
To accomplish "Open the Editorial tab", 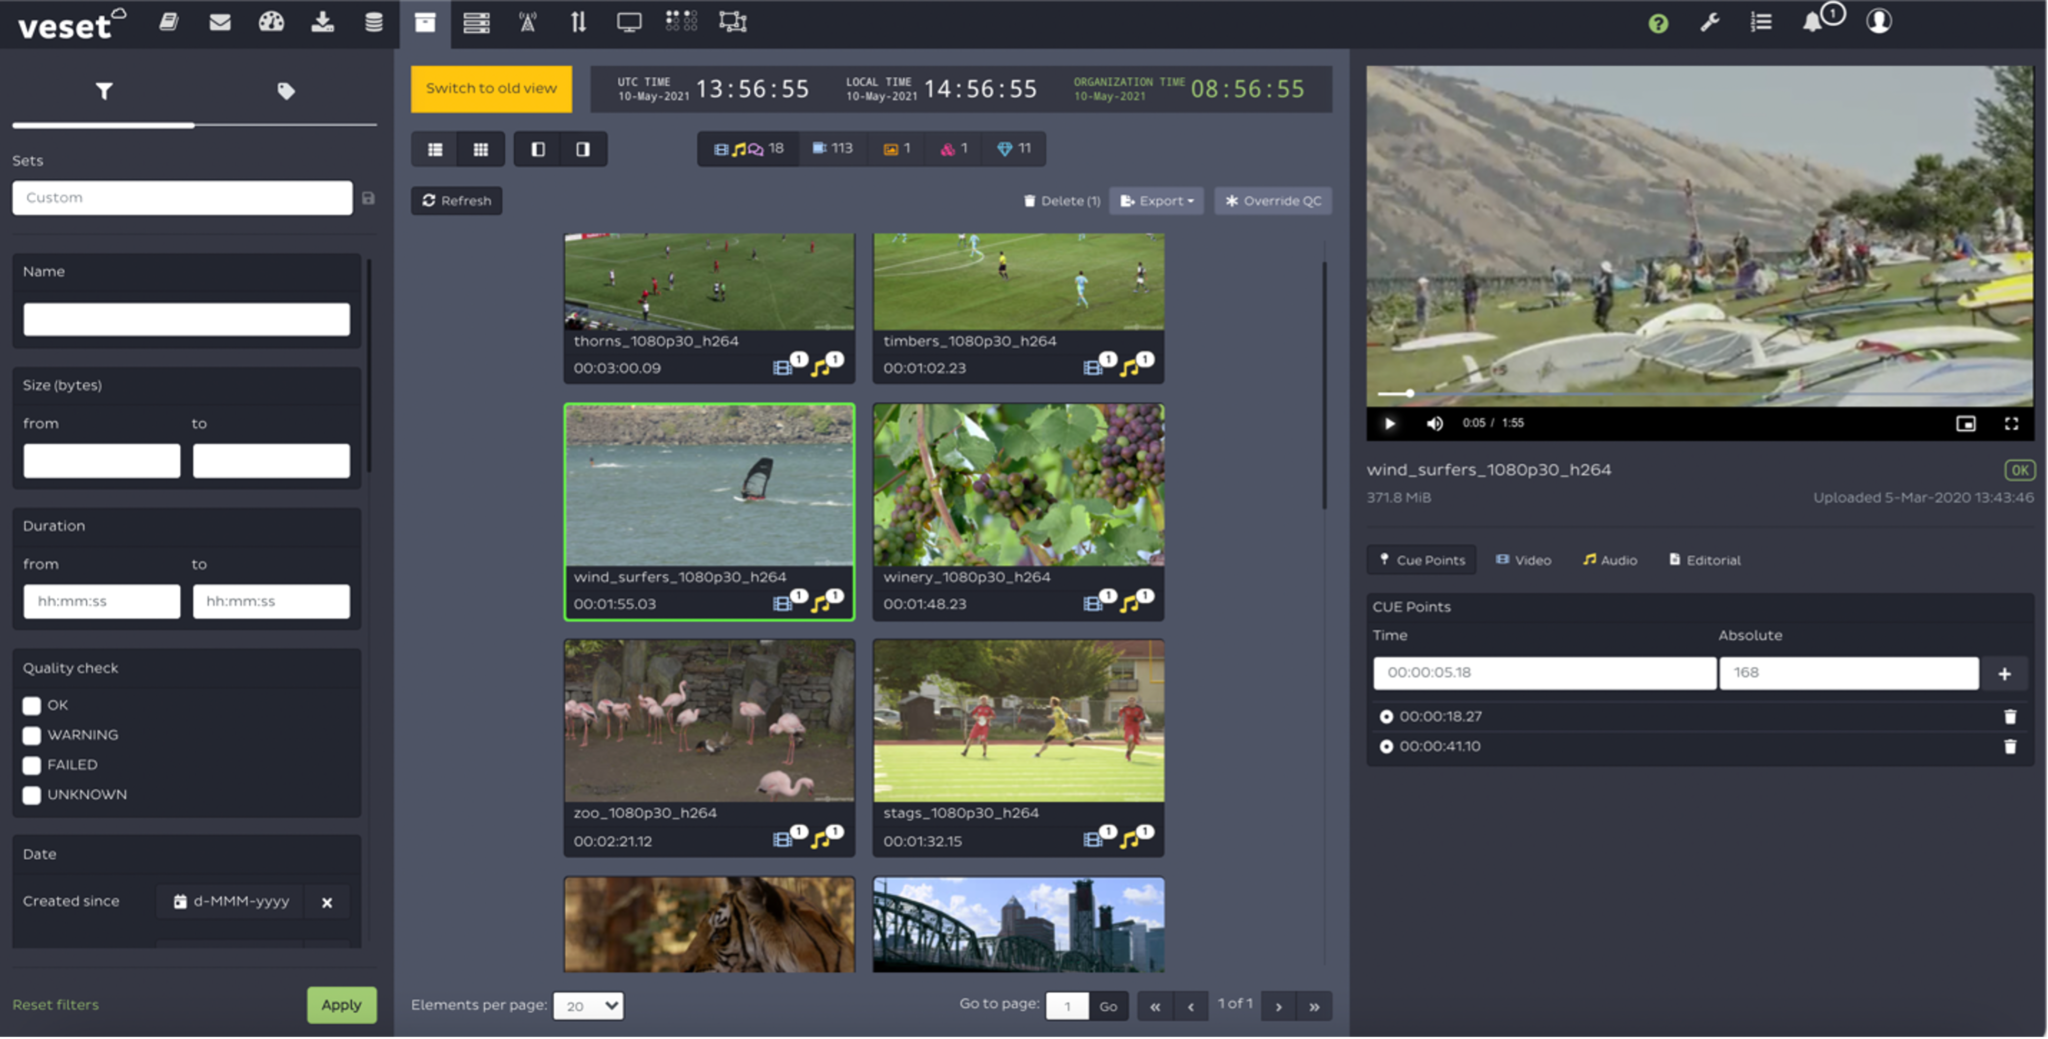I will [x=1705, y=560].
